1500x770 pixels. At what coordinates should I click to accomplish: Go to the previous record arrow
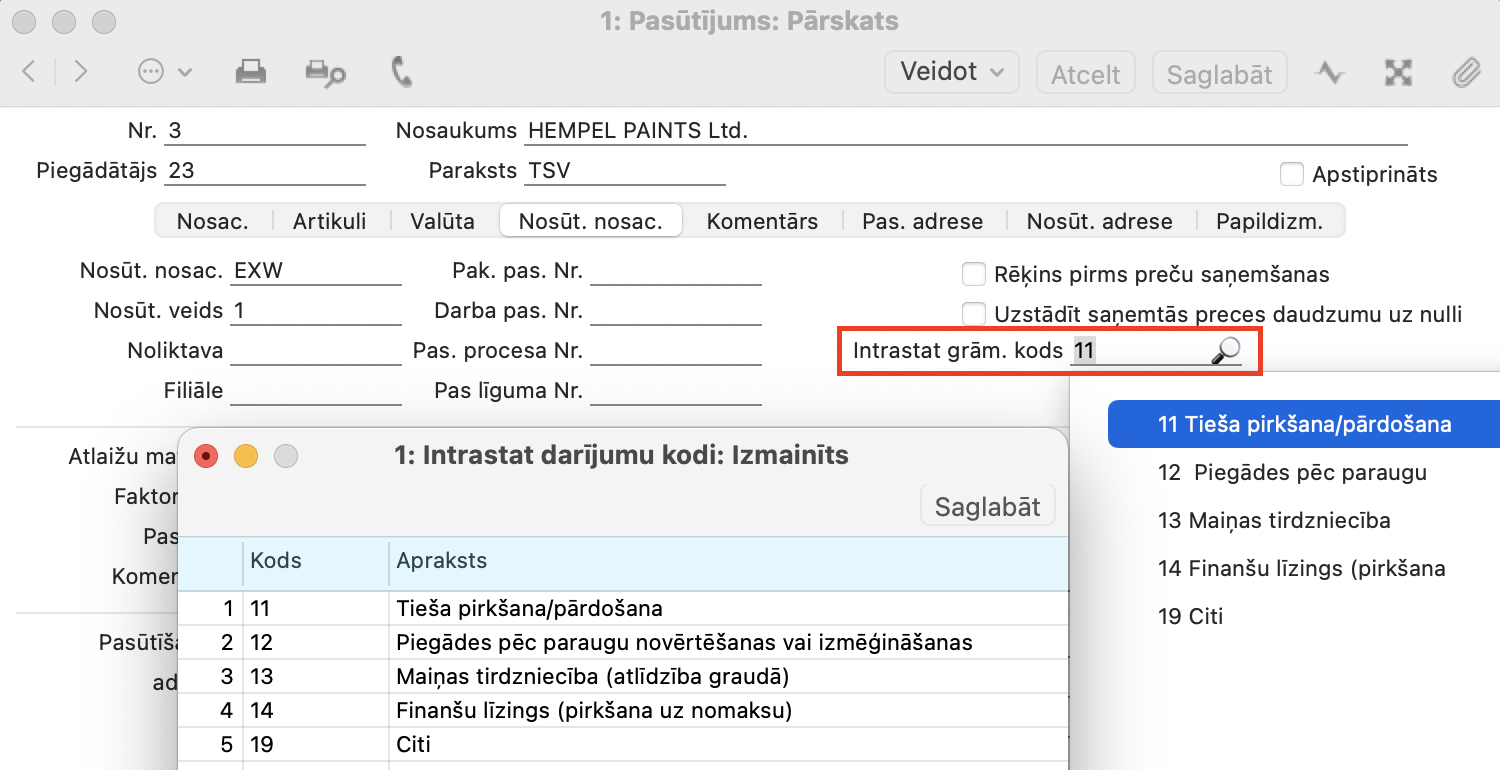tap(29, 72)
